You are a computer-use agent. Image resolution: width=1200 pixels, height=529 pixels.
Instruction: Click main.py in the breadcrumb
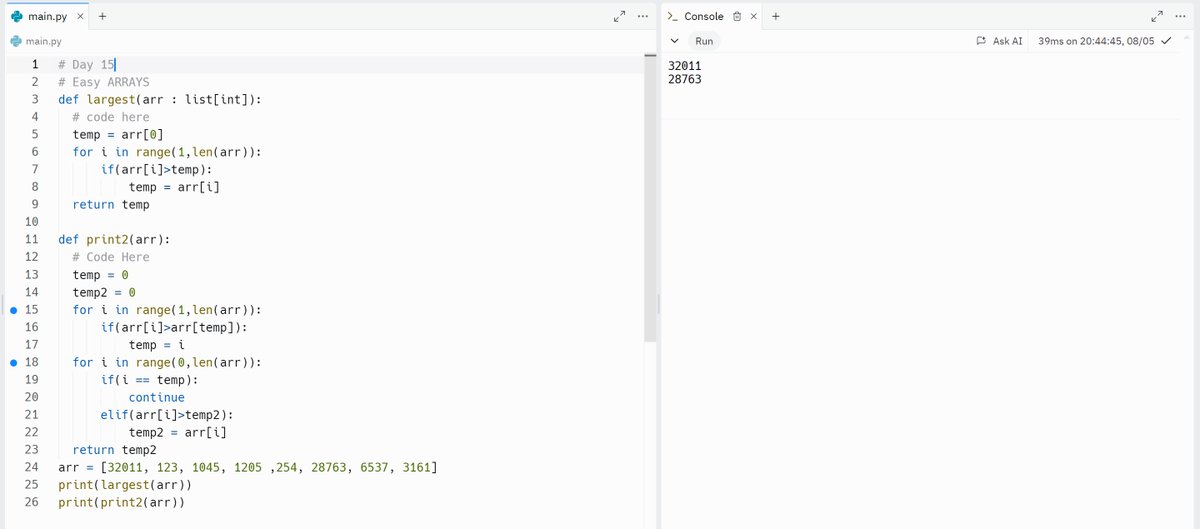43,41
